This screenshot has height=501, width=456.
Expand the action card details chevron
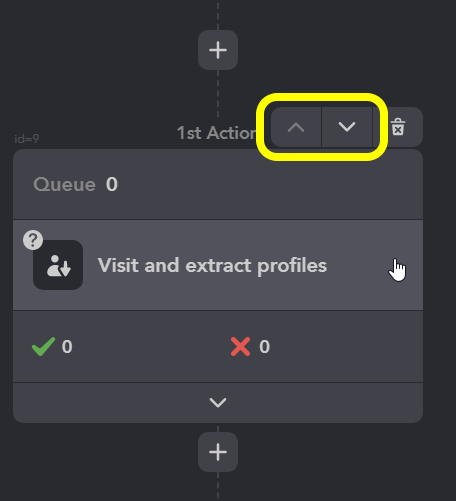click(218, 403)
